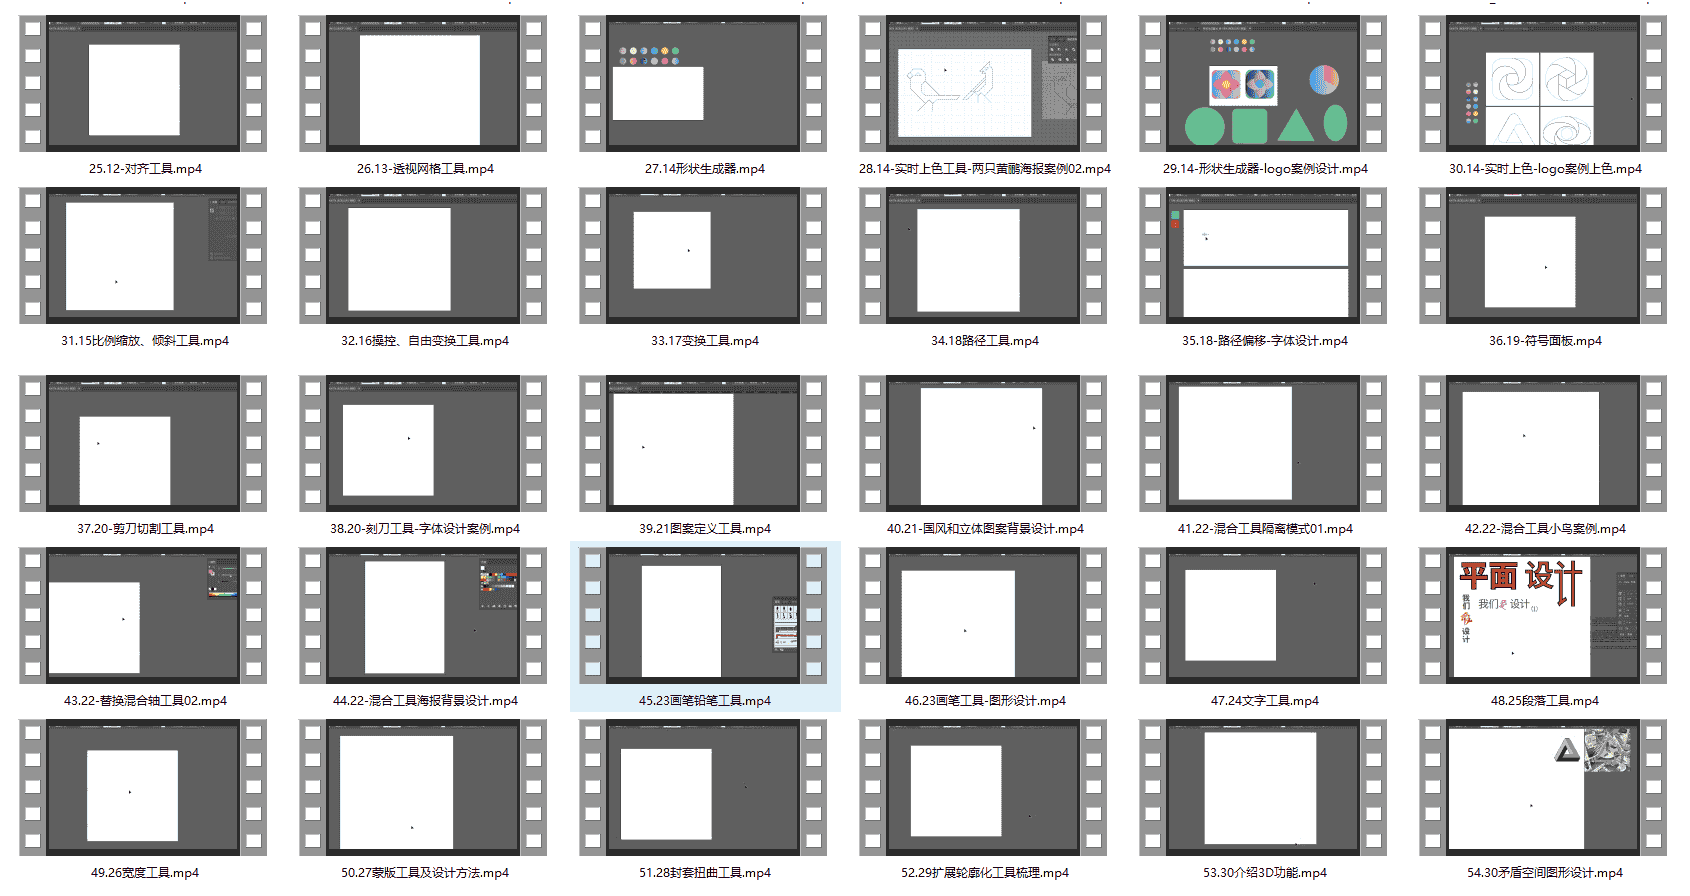This screenshot has height=896, width=1690.
Task: Click 53.30介绍3D功能.mp4 thumbnail
Action: coord(1263,788)
